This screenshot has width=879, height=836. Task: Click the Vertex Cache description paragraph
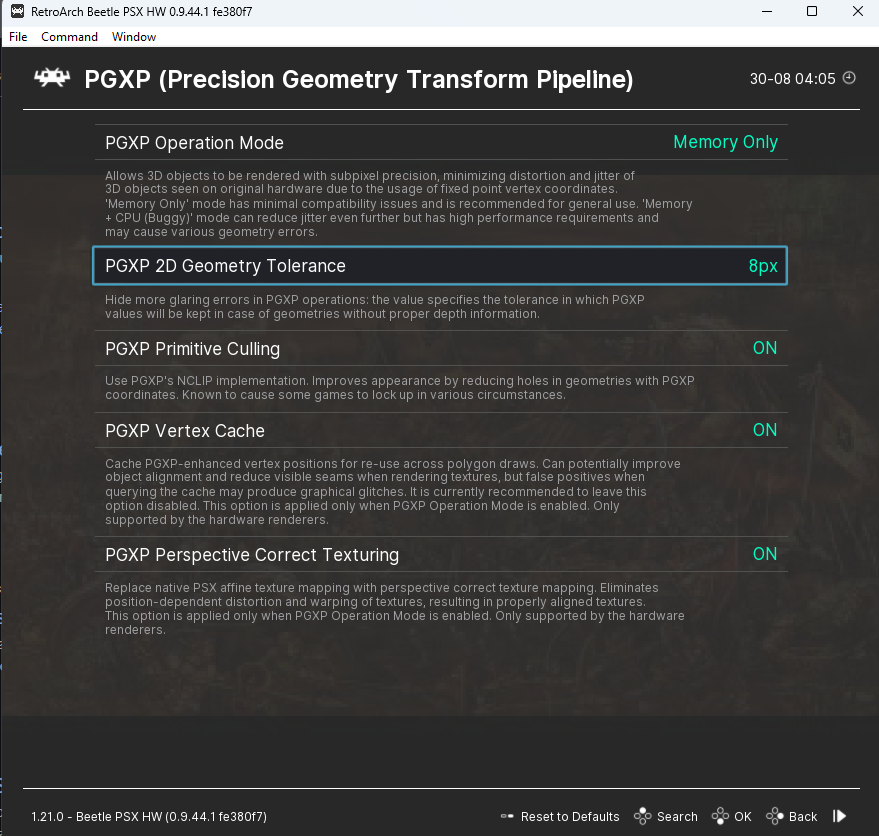click(x=392, y=492)
